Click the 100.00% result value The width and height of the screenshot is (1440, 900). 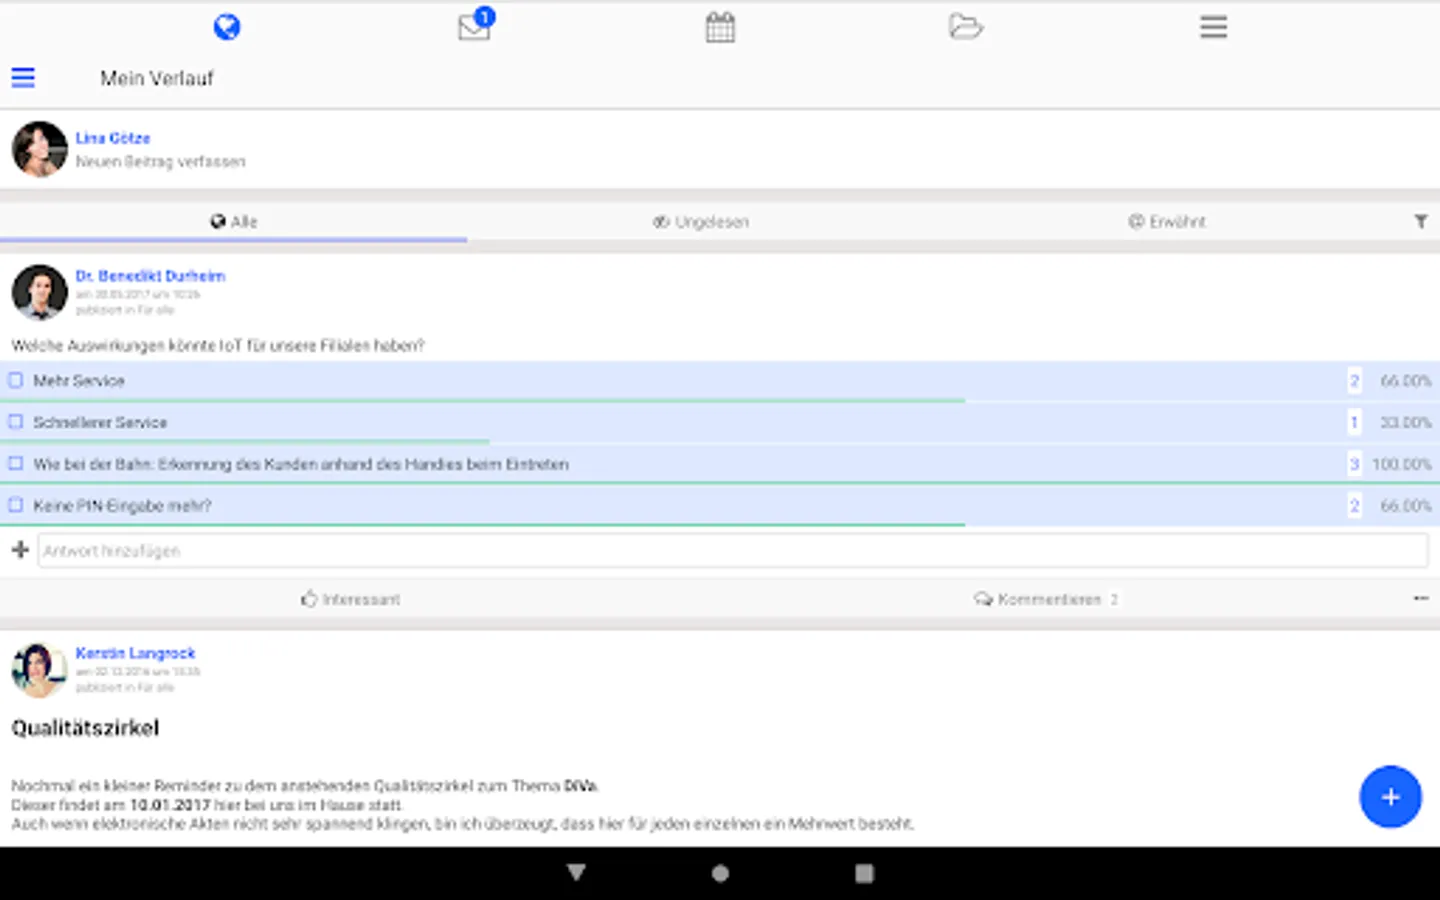[1401, 464]
